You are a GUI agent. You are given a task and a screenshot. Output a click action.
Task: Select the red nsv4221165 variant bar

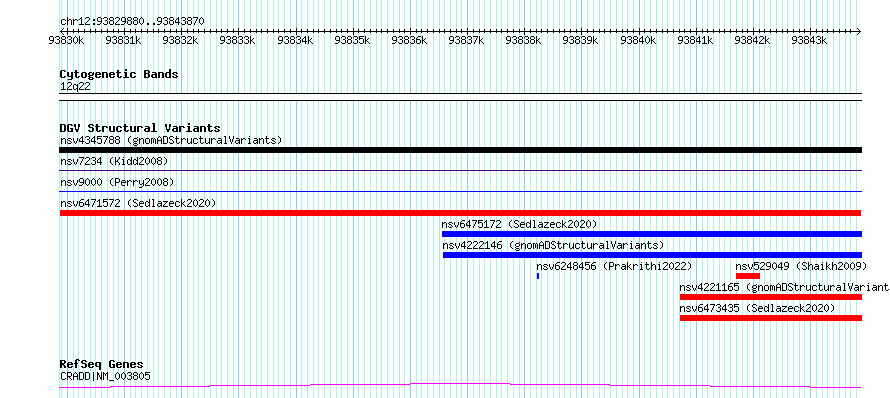771,297
